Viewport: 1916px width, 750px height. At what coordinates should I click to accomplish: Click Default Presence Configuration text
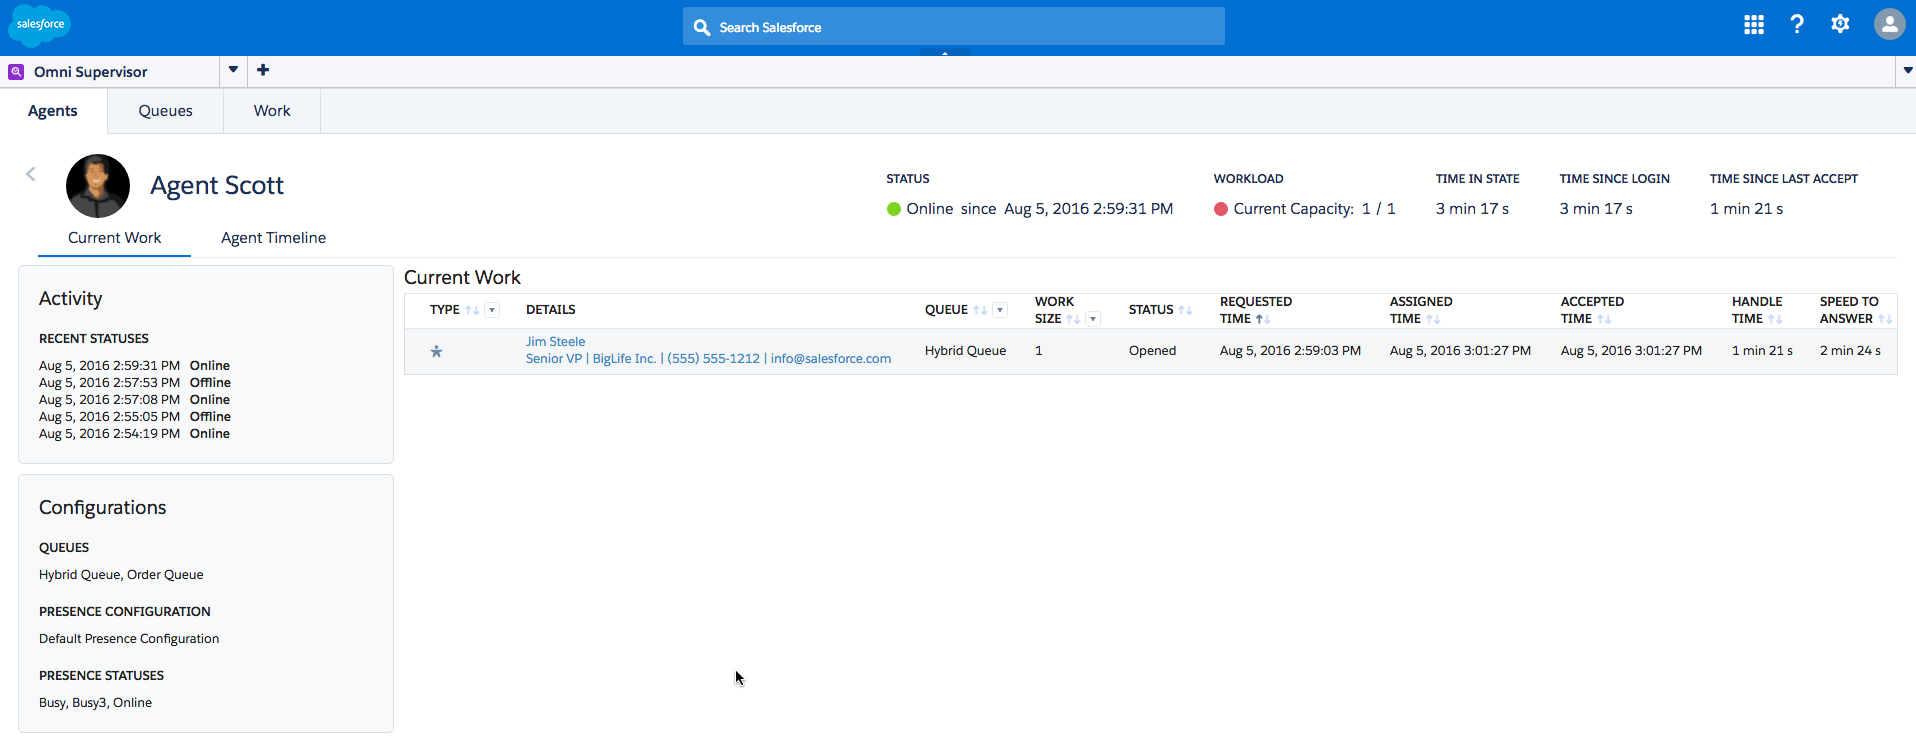[x=129, y=639]
